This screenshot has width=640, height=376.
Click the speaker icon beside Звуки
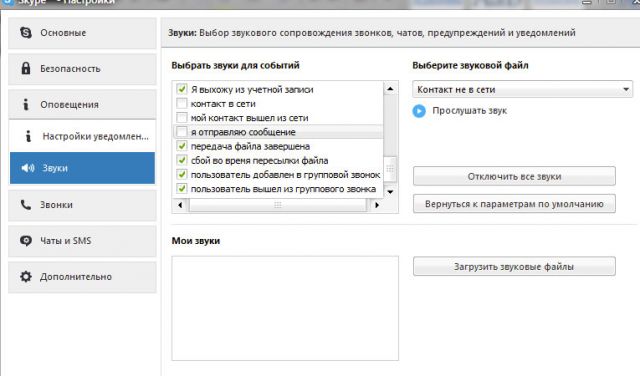(28, 168)
